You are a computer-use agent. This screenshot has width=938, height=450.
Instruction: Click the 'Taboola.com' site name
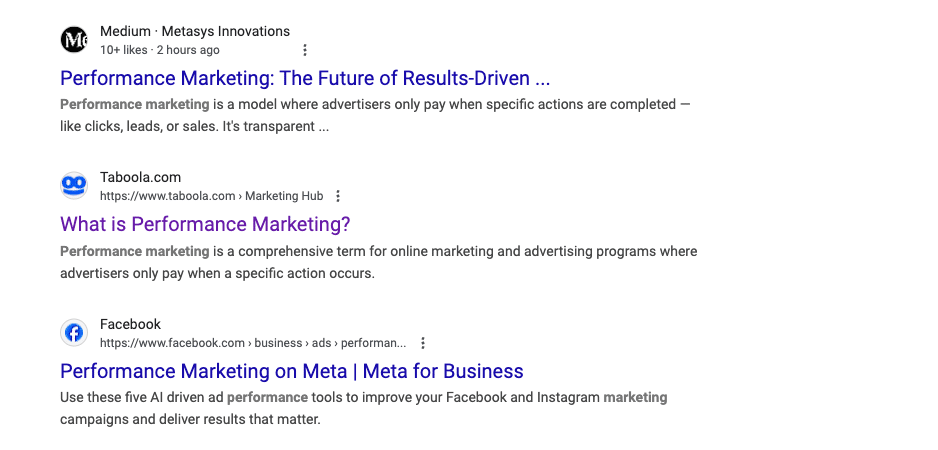tap(141, 177)
